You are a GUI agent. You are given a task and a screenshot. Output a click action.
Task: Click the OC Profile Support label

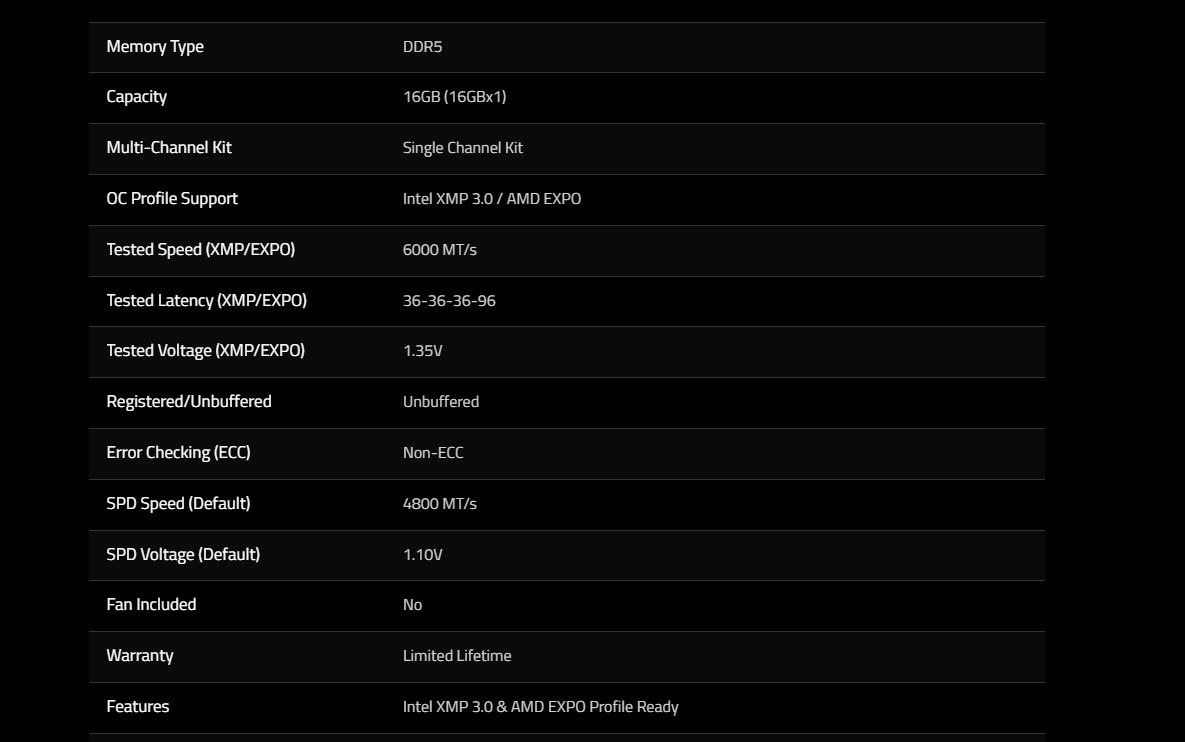[x=172, y=199]
